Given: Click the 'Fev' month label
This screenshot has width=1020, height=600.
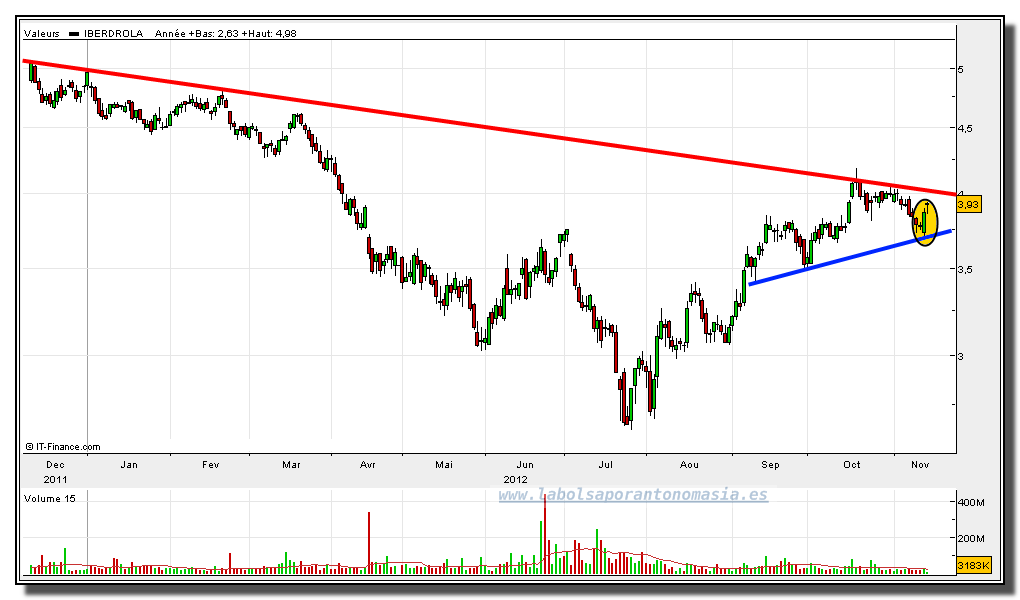Looking at the screenshot, I should [211, 465].
